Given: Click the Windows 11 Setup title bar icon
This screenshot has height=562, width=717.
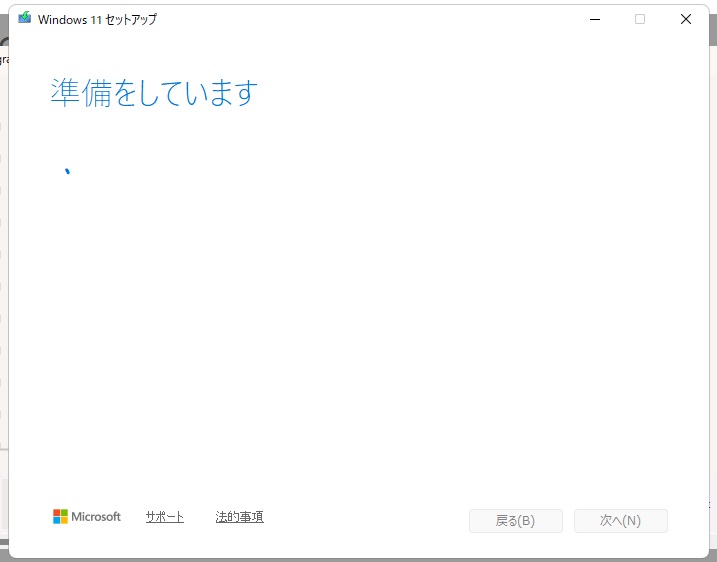Looking at the screenshot, I should pos(25,19).
